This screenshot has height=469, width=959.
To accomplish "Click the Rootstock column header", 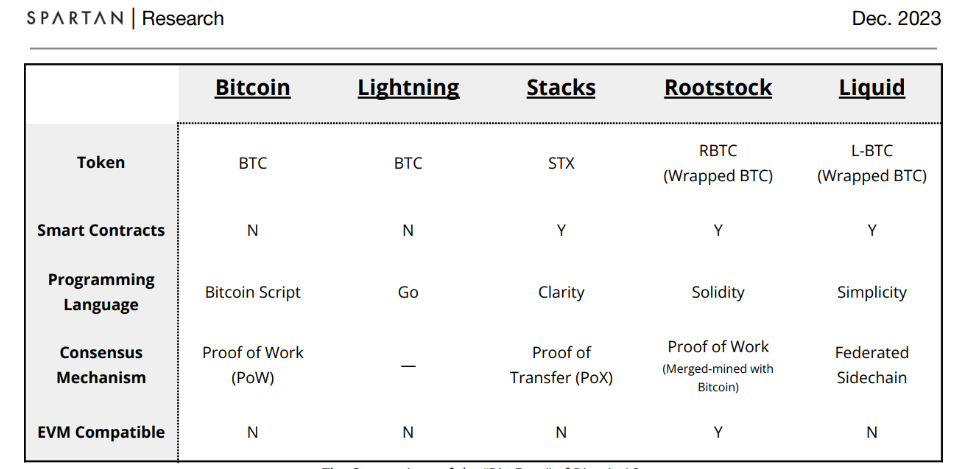I will point(718,88).
